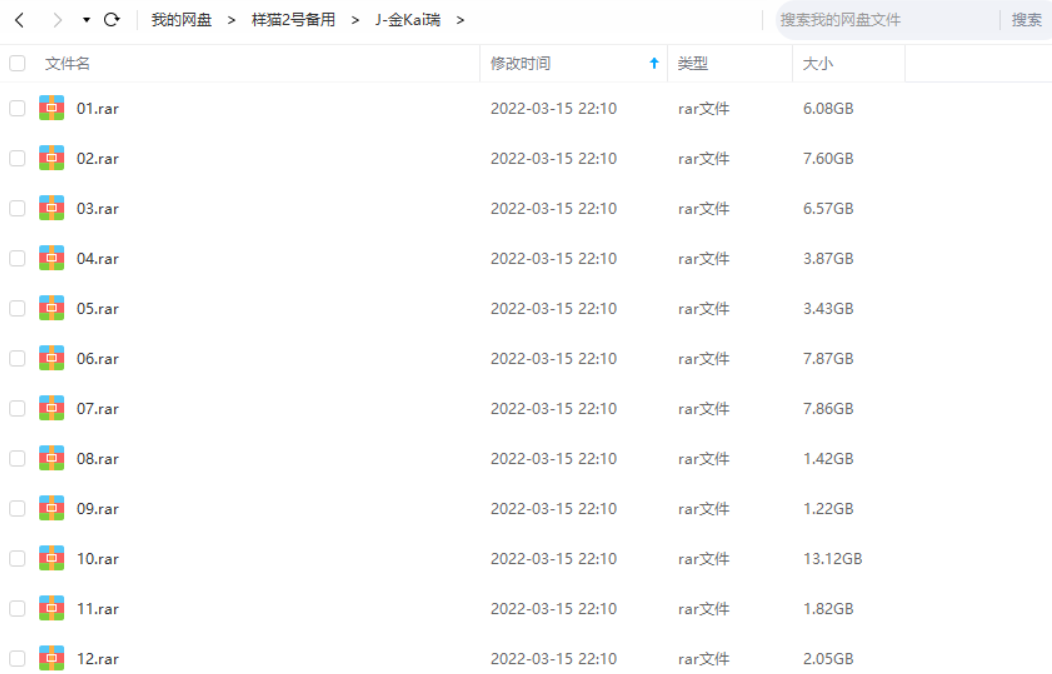This screenshot has height=674, width=1052.
Task: Click the 07.rar archive icon
Action: (x=51, y=408)
